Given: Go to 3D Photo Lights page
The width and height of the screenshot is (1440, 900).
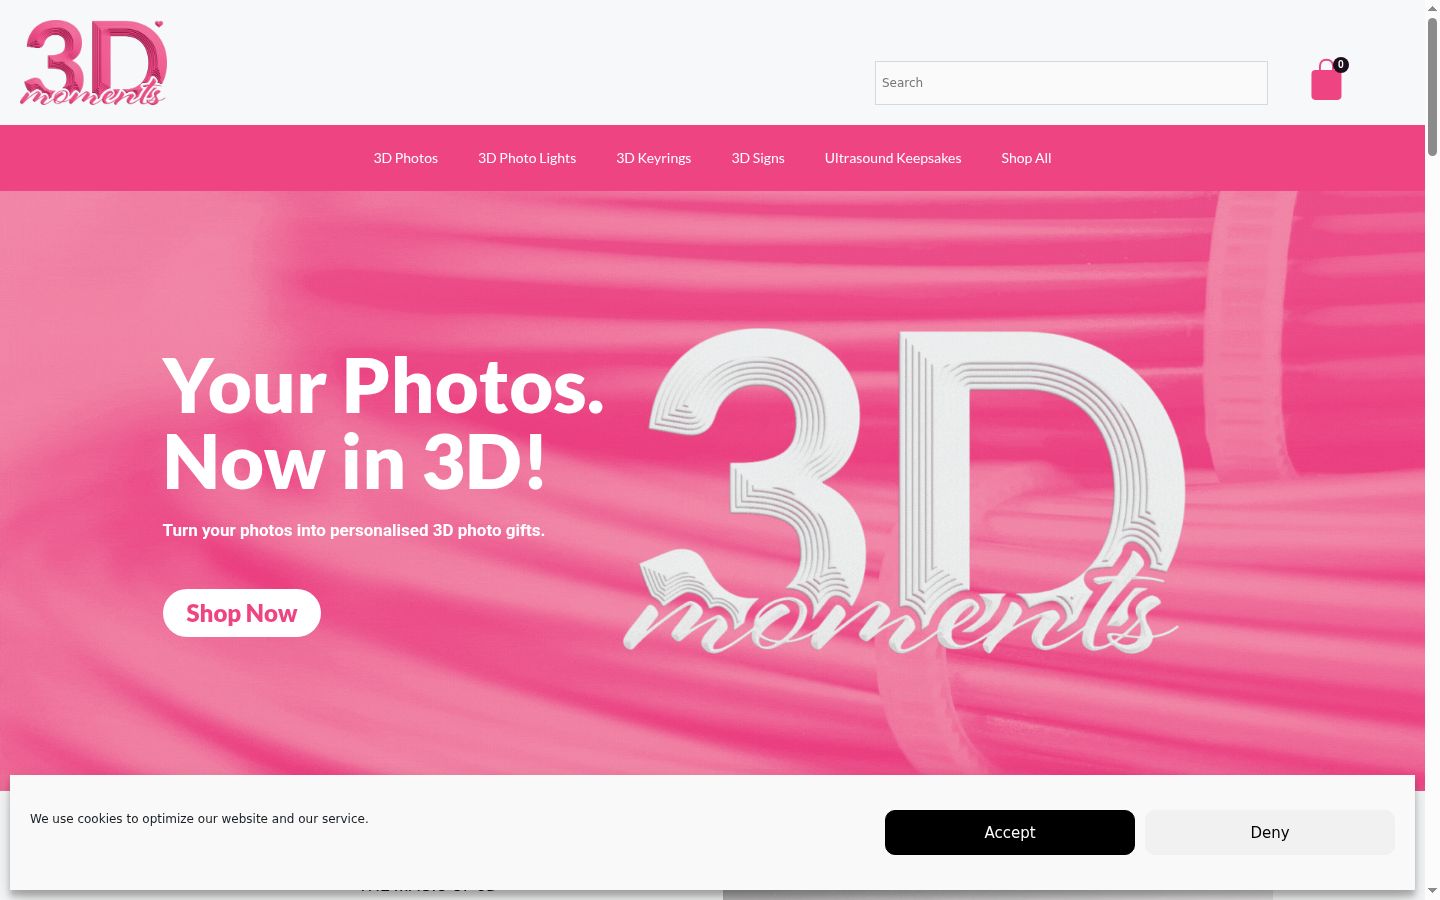Looking at the screenshot, I should tap(527, 158).
